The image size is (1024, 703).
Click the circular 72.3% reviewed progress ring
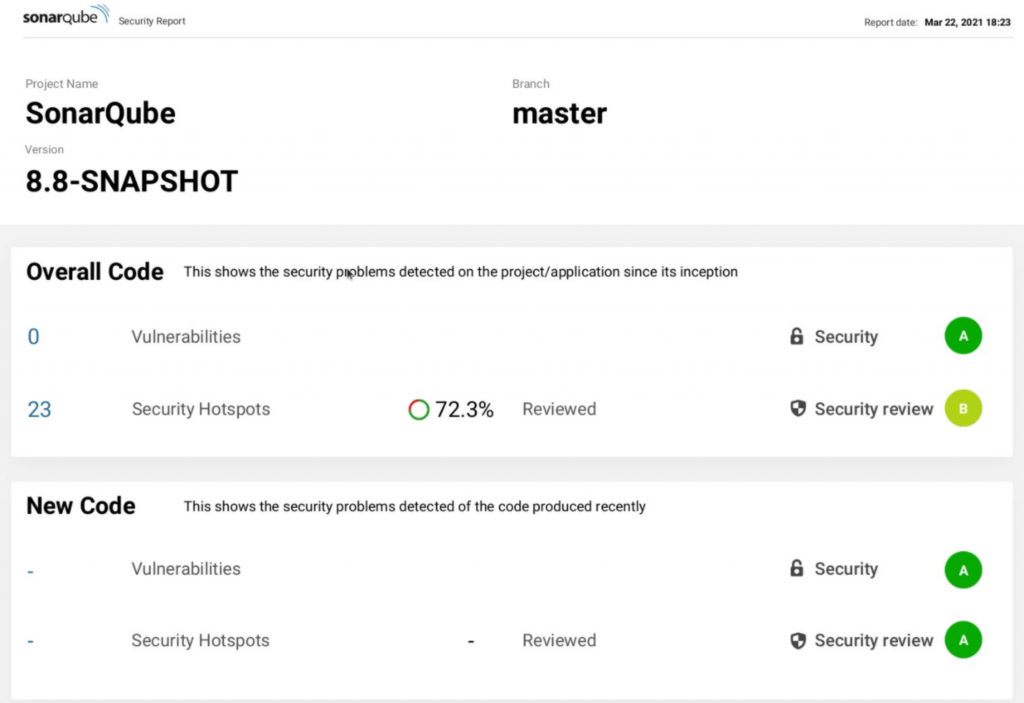(x=419, y=409)
